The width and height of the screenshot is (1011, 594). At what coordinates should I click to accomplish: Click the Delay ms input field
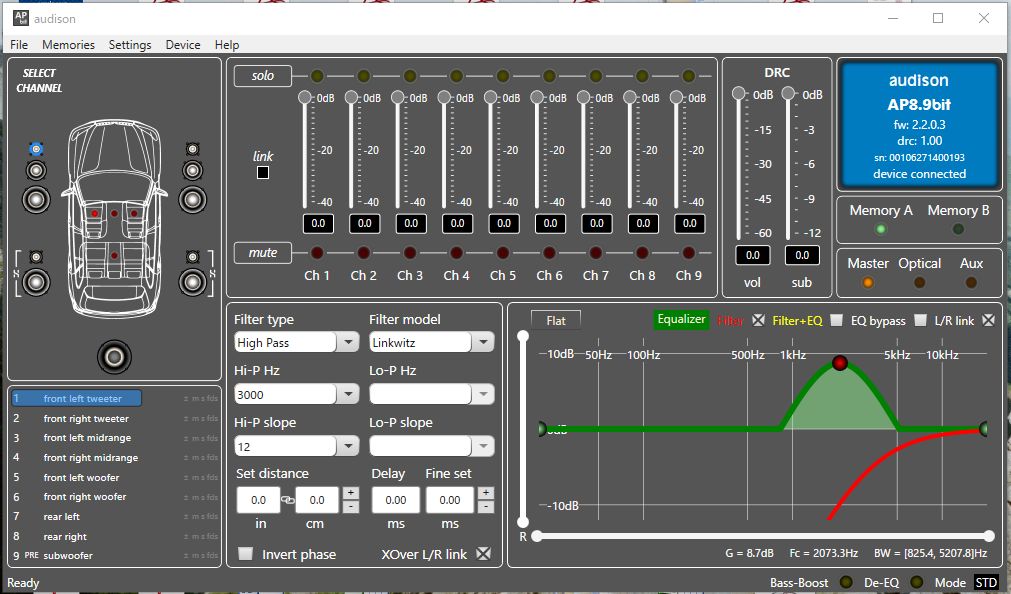pos(396,500)
